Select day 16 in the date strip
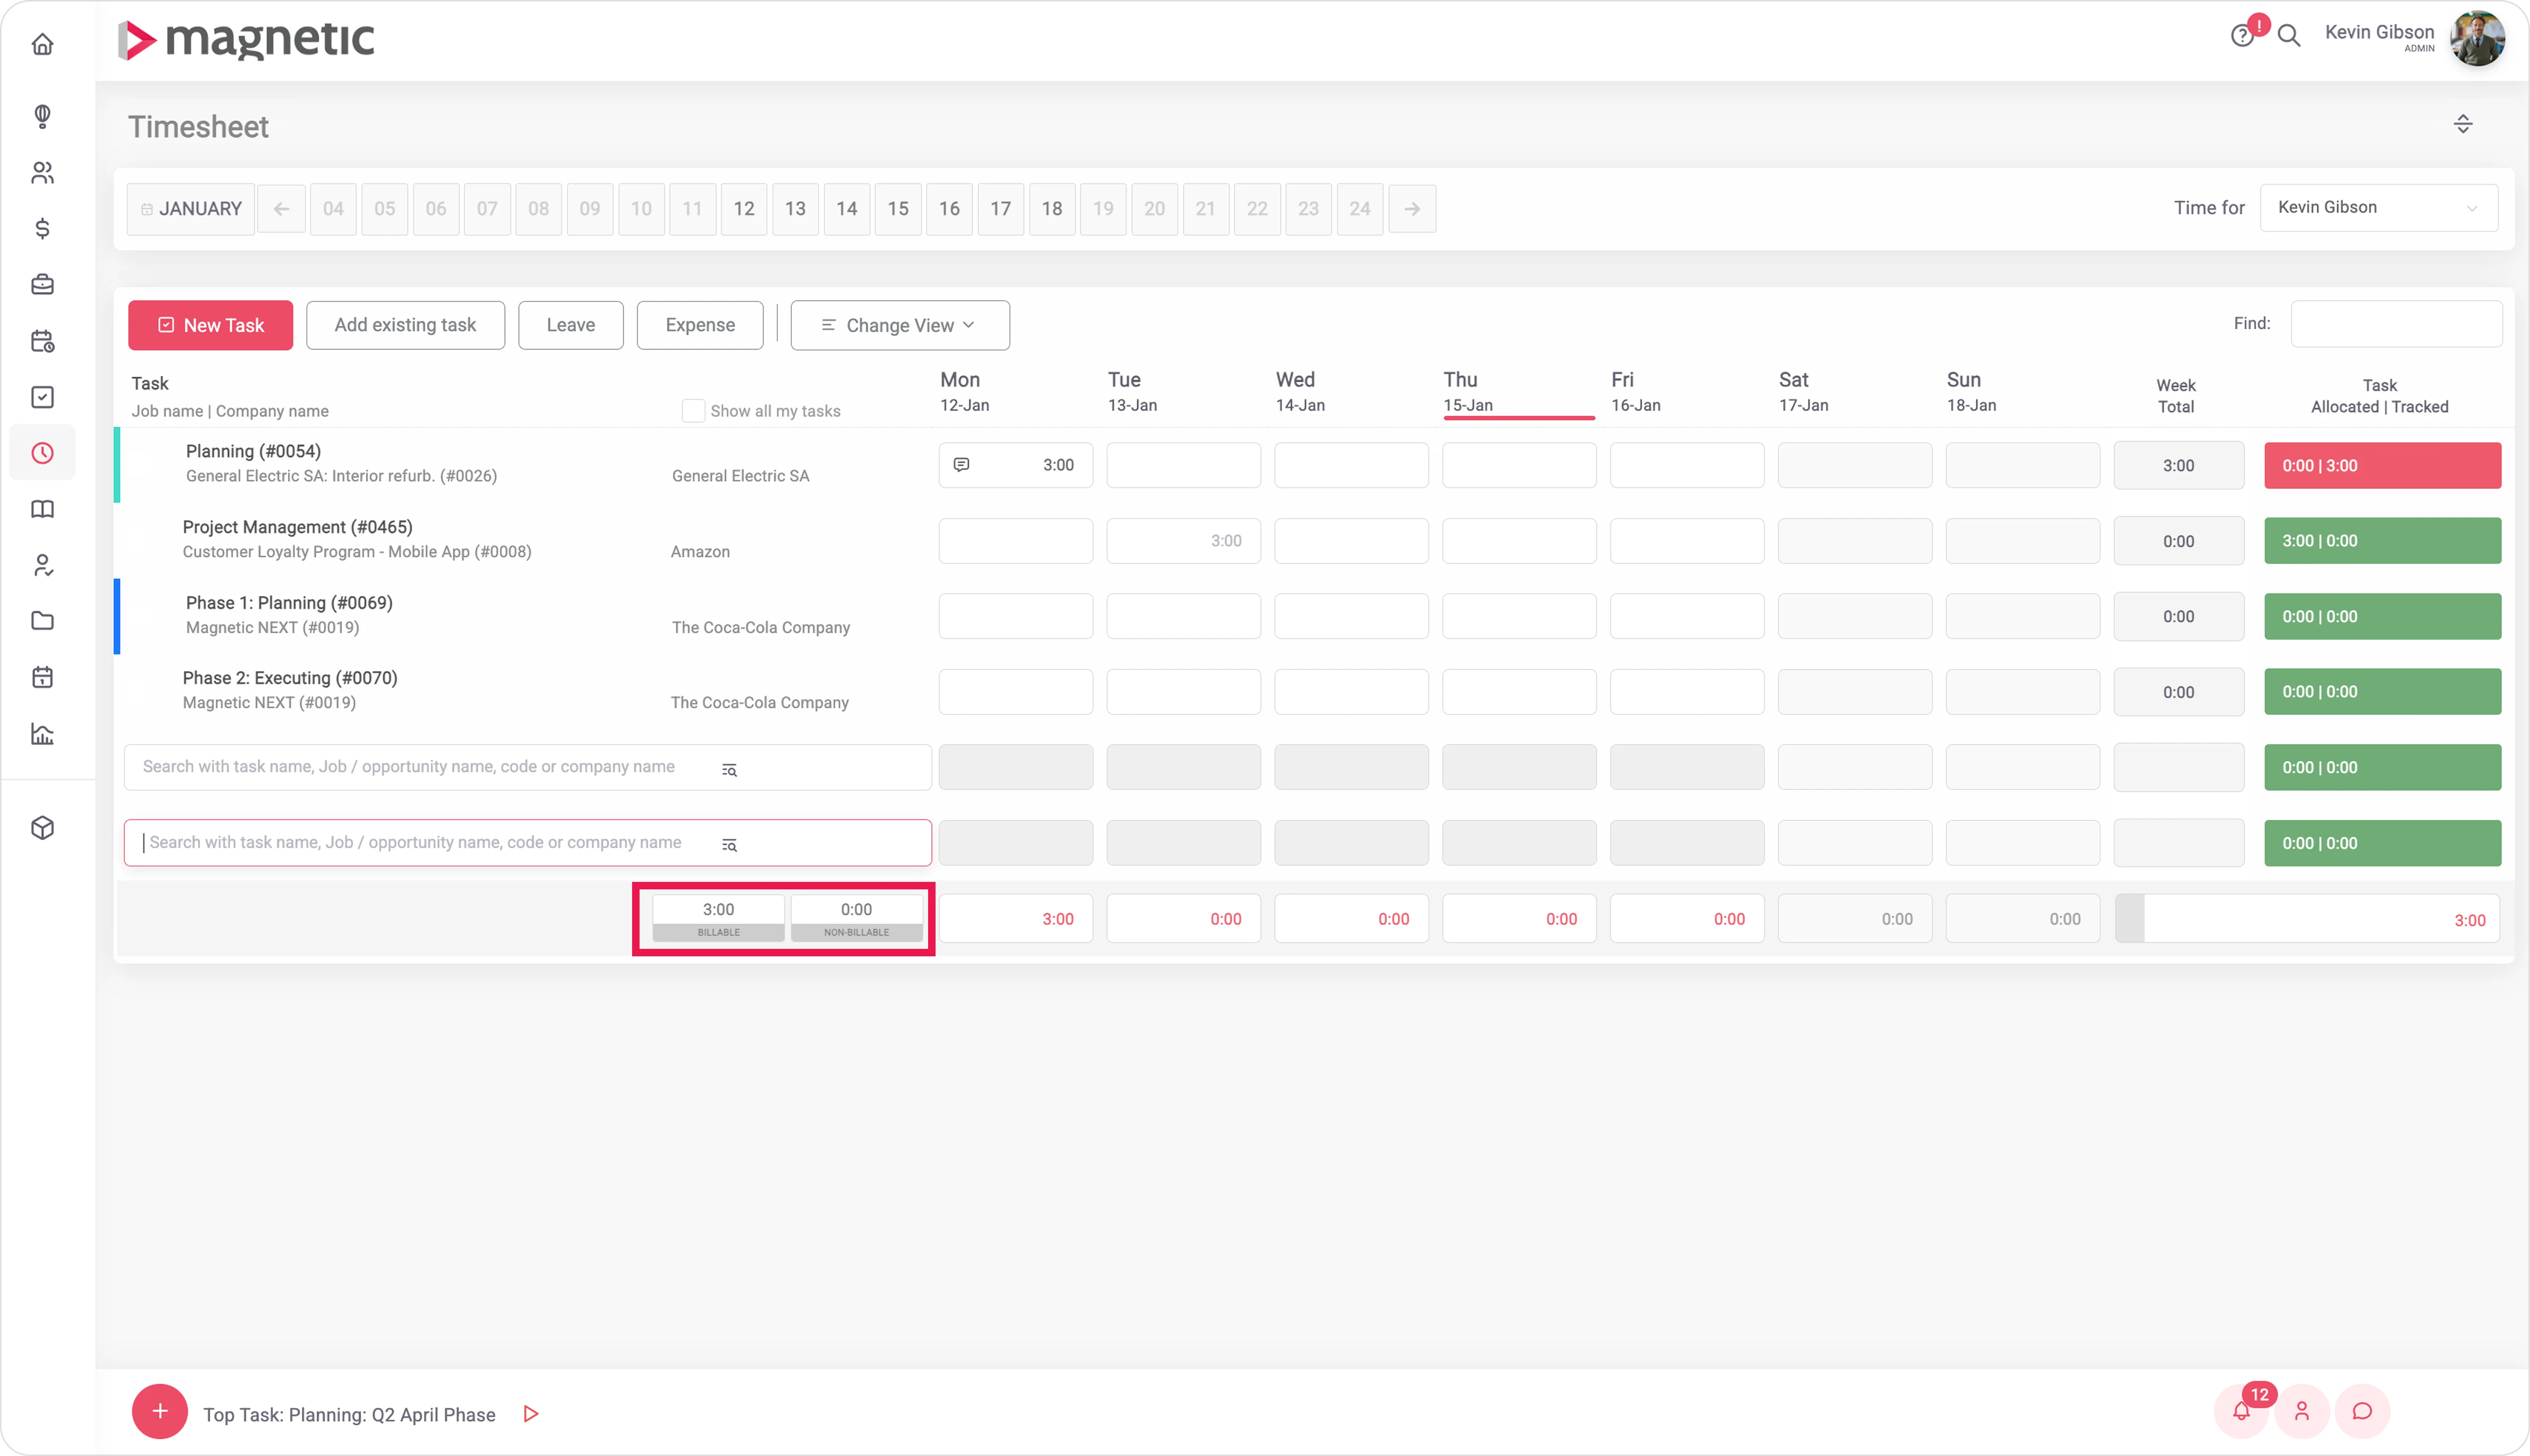2530x1456 pixels. [949, 209]
